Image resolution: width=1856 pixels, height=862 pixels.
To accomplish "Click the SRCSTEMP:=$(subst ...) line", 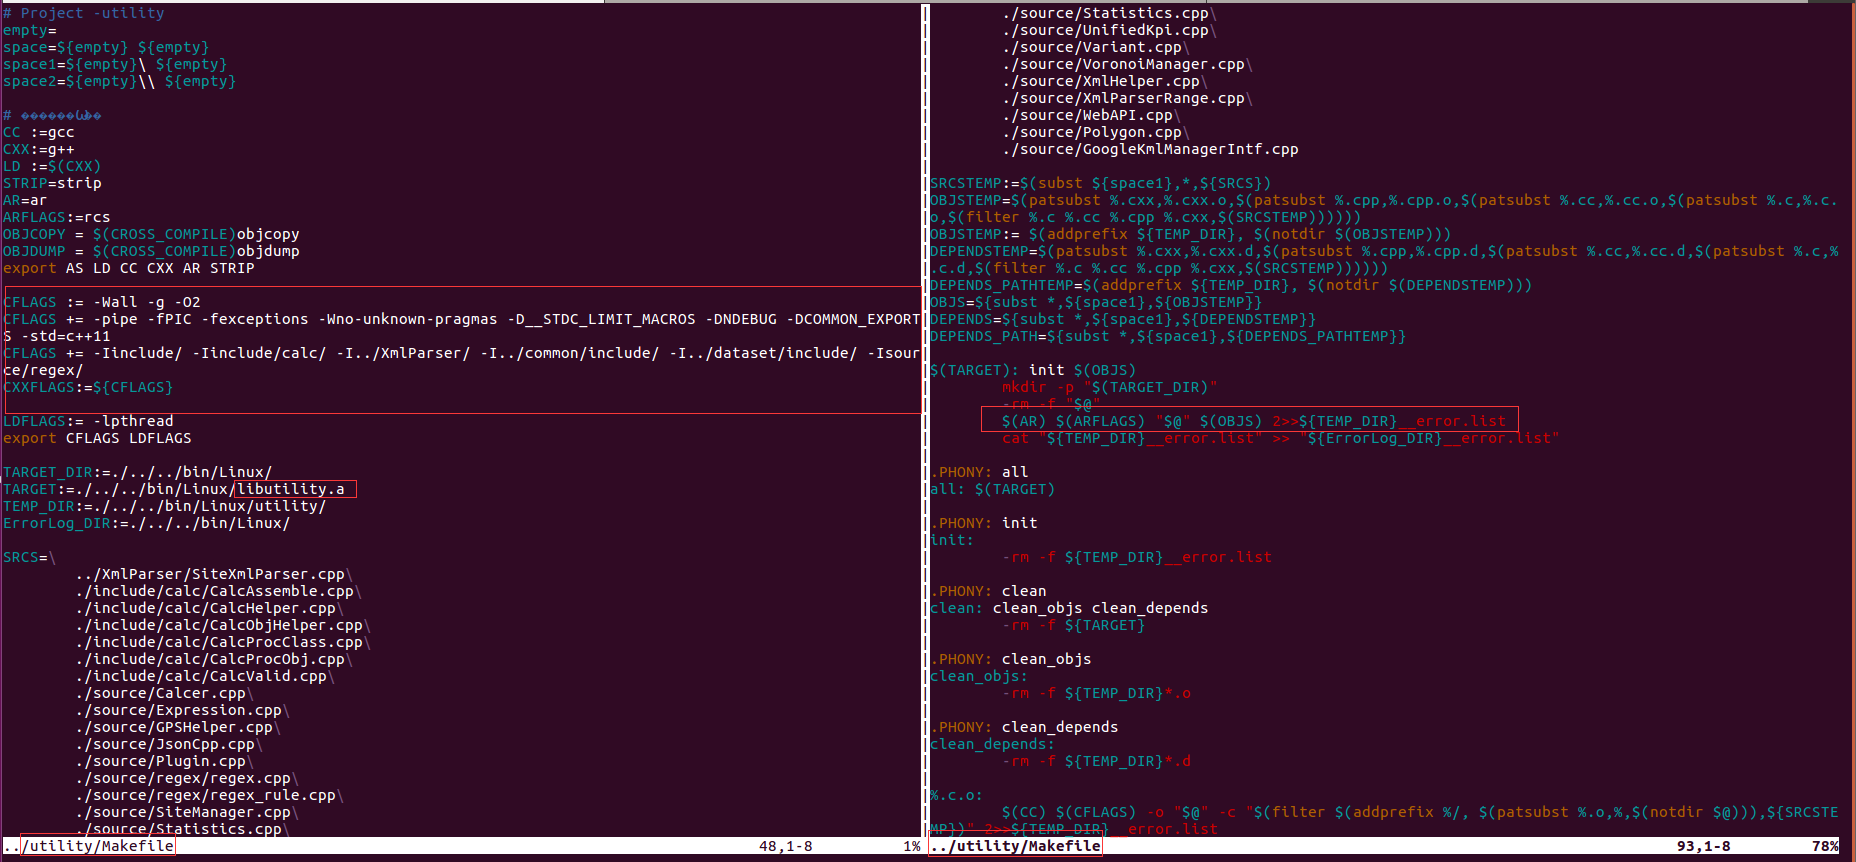I will [1101, 183].
